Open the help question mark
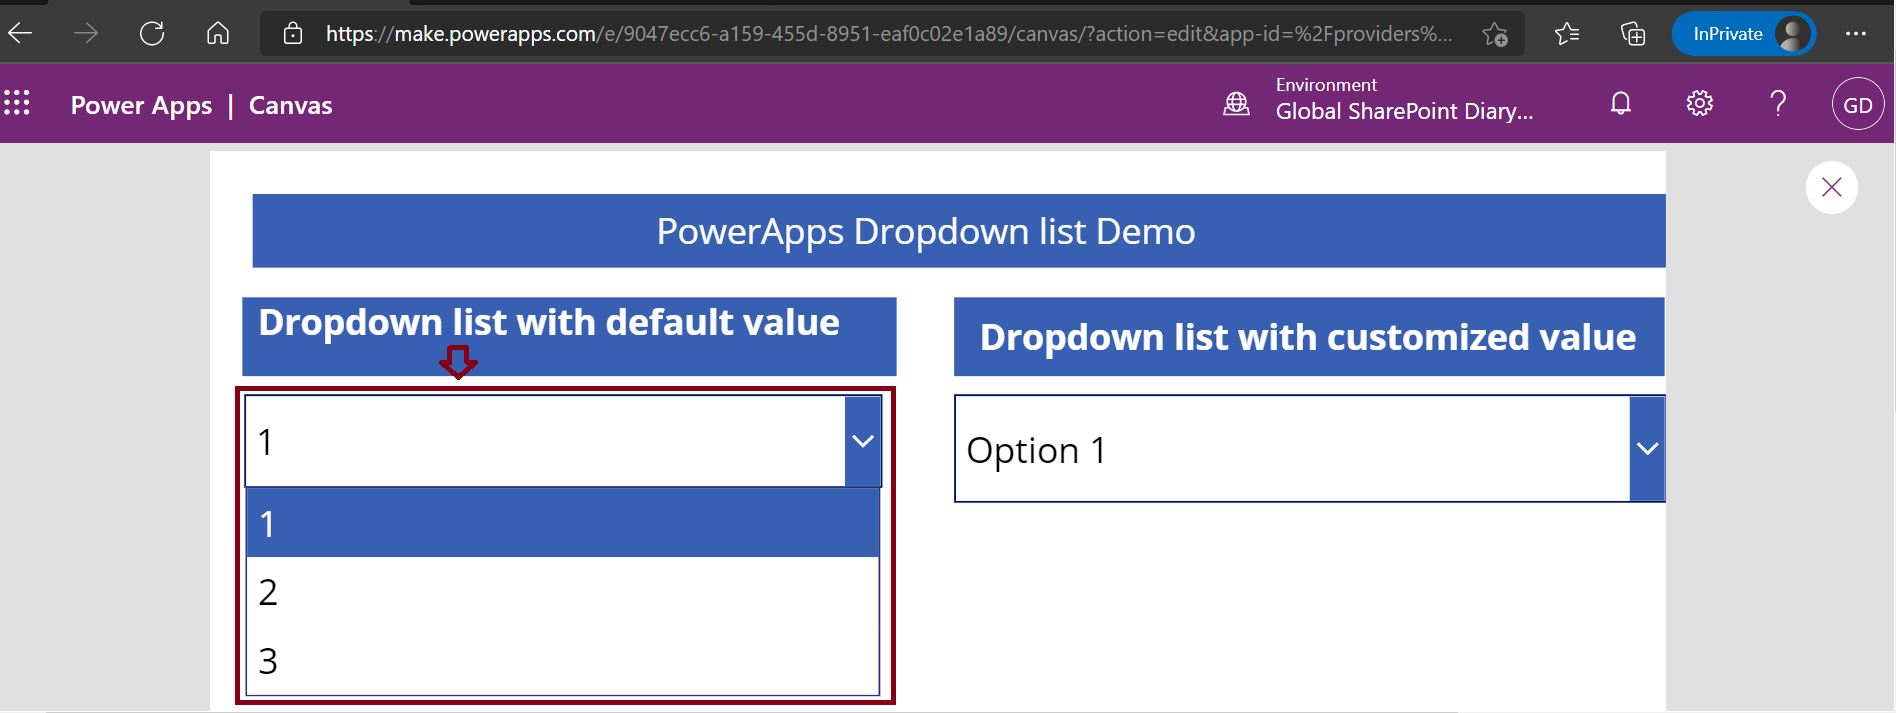 pyautogui.click(x=1778, y=102)
